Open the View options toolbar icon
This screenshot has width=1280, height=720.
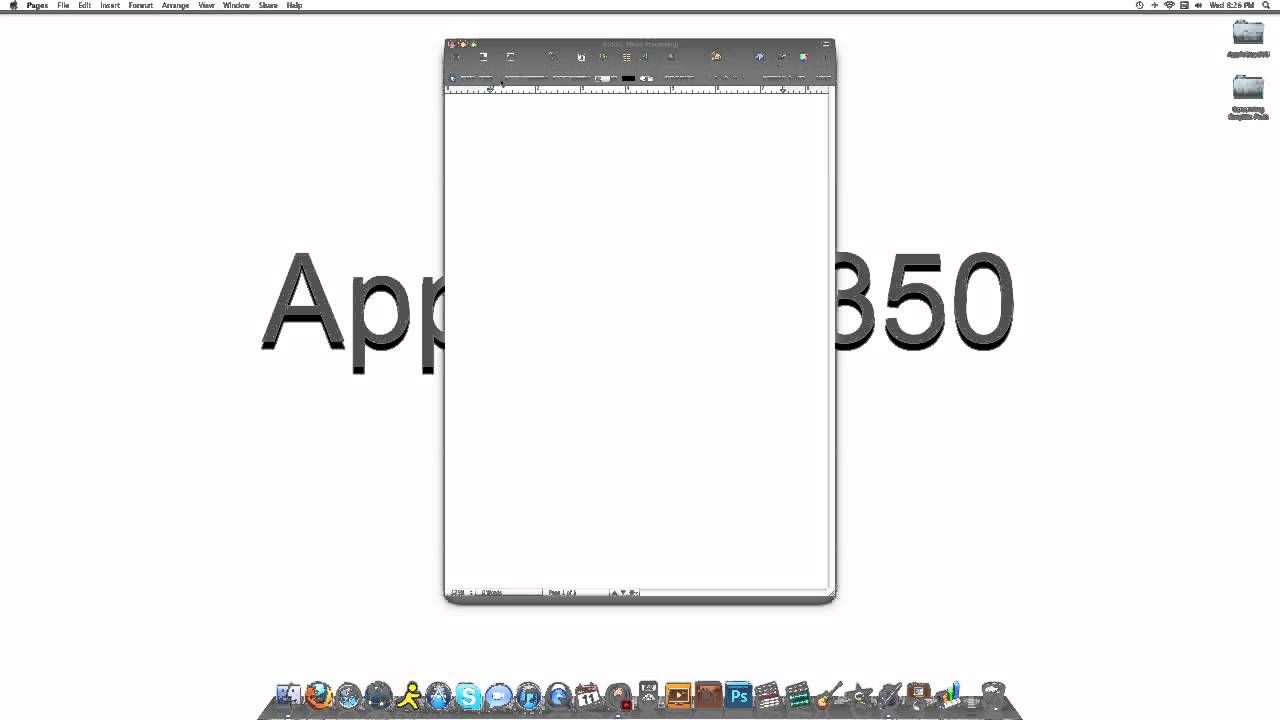(x=455, y=57)
